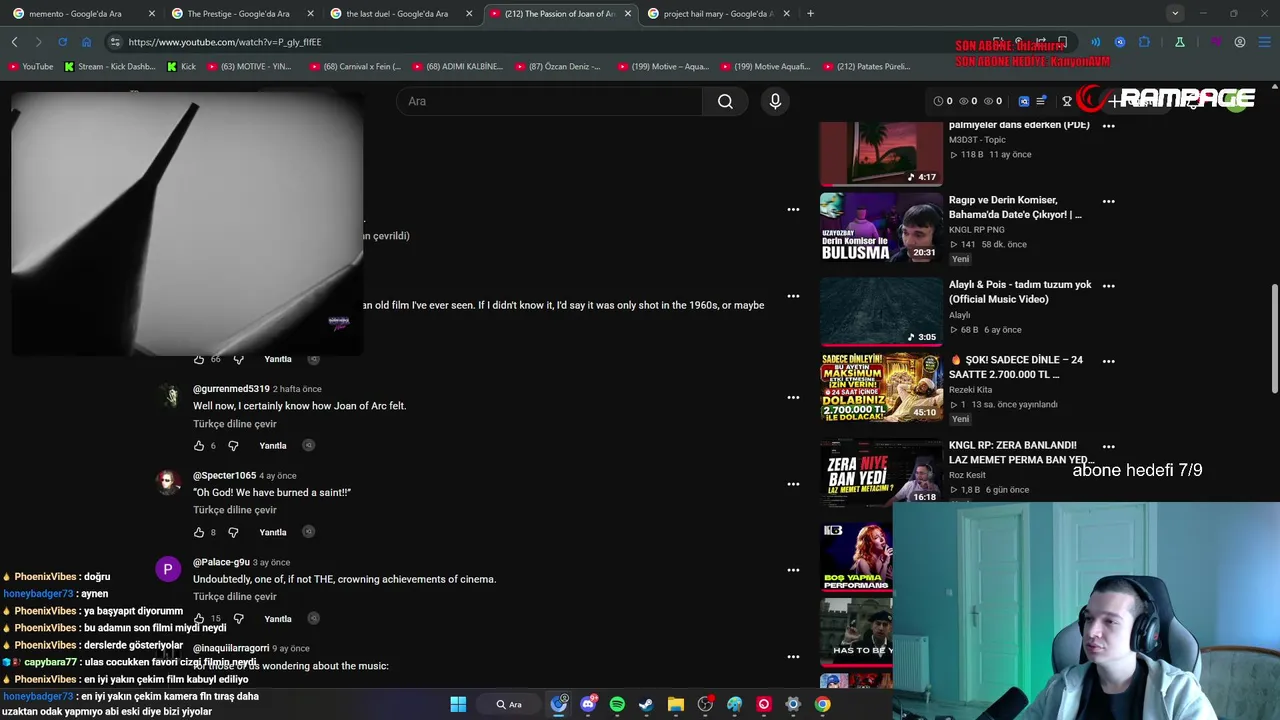The width and height of the screenshot is (1280, 720).
Task: Open site info icon beside URL
Action: 115,42
